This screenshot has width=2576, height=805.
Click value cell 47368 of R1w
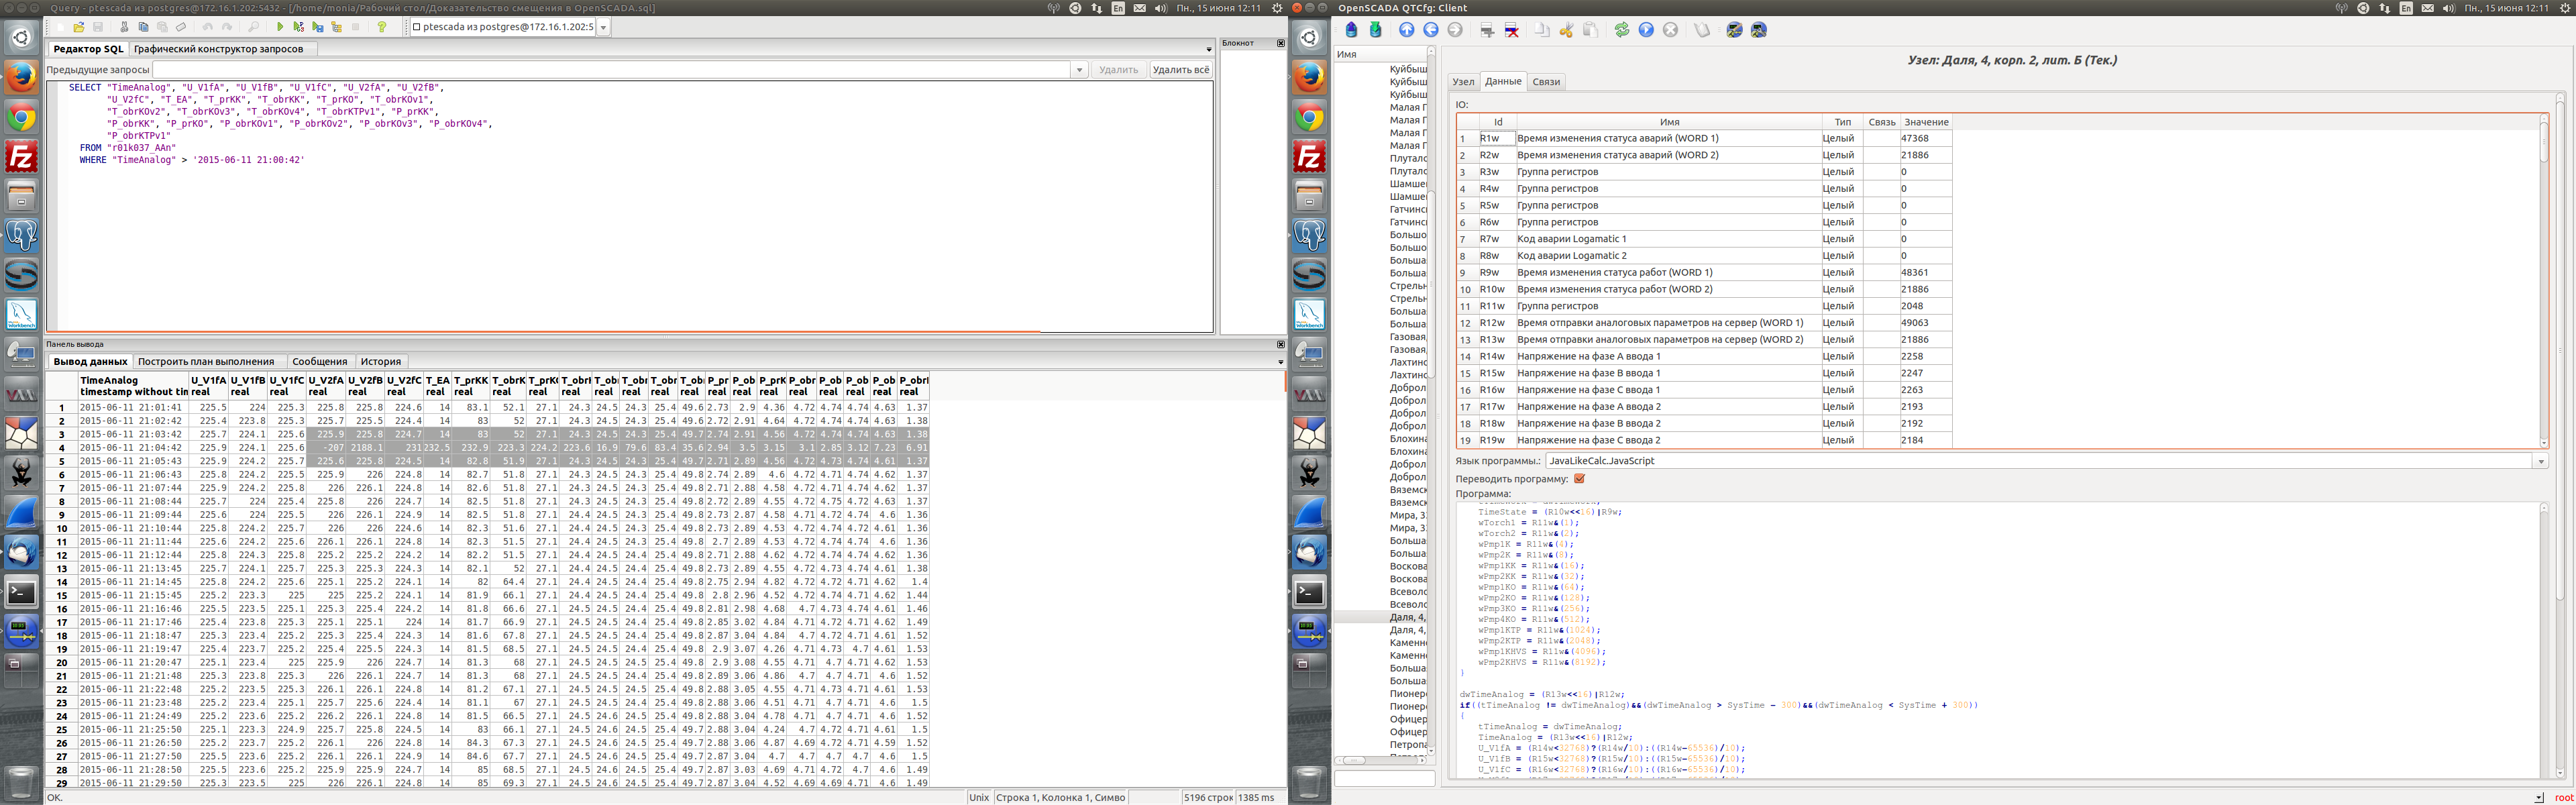1925,138
